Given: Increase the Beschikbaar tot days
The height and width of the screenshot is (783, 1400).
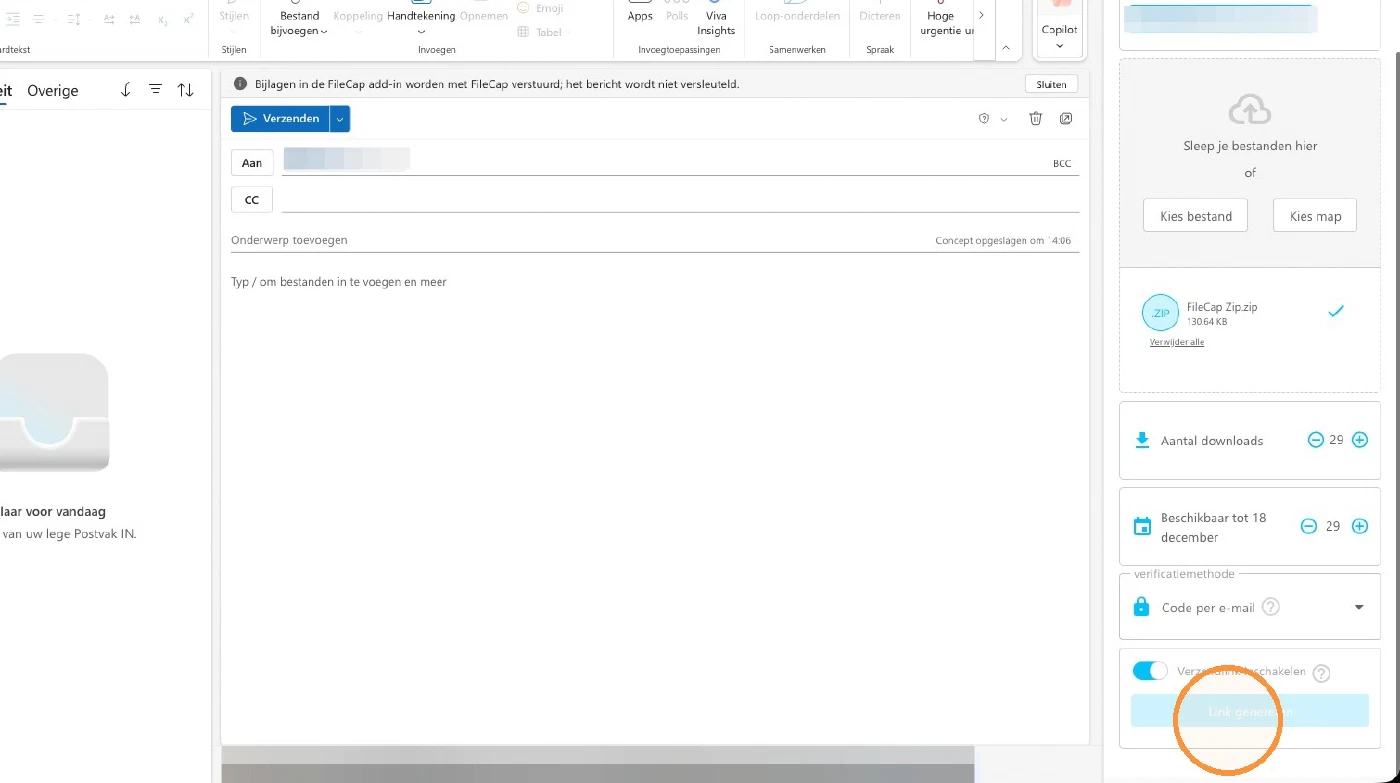Looking at the screenshot, I should click(1360, 526).
